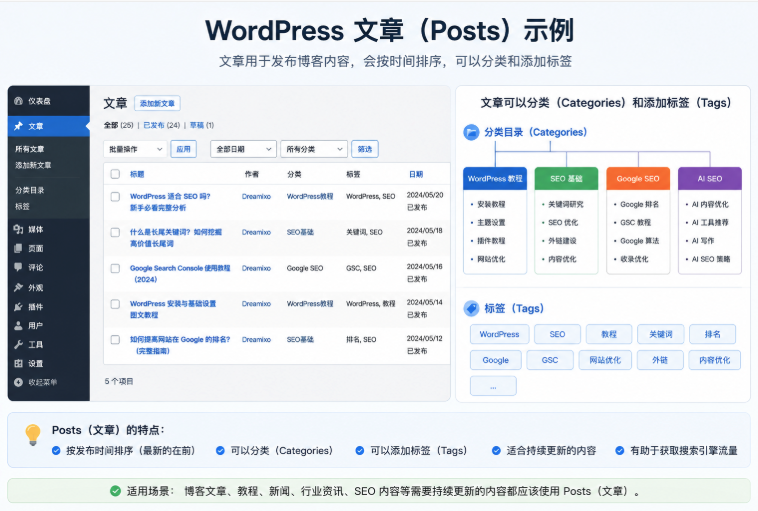This screenshot has height=511, width=758.
Task: Sort posts by the 标题 column header
Action: coord(137,174)
